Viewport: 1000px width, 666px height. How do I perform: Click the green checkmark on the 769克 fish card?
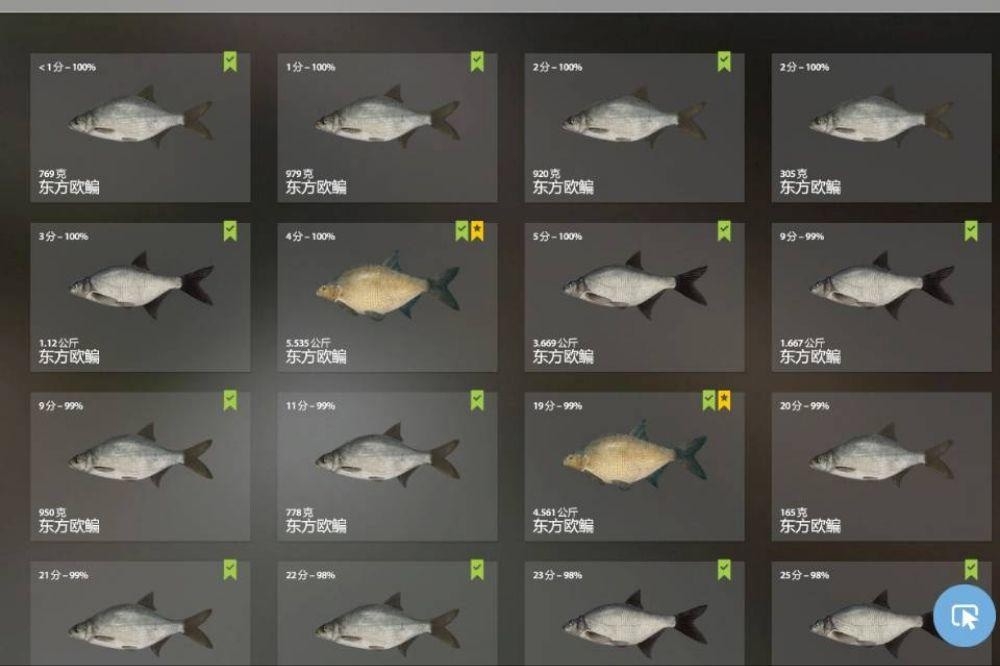point(230,62)
